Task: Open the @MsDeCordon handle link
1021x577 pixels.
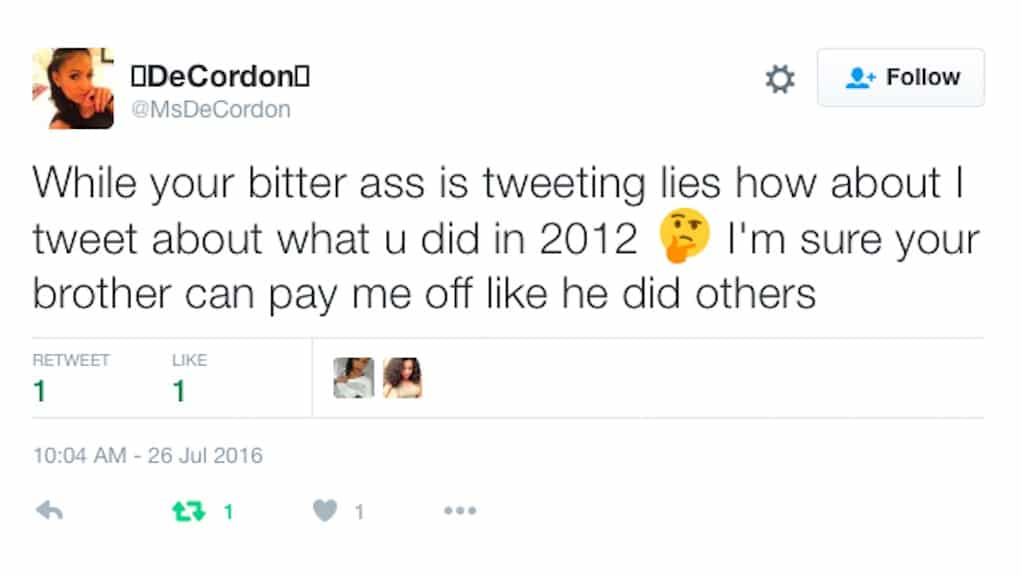Action: click(x=211, y=109)
